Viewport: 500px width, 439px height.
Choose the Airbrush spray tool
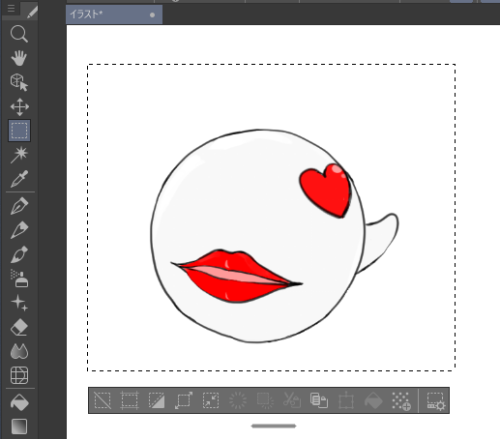(x=19, y=278)
